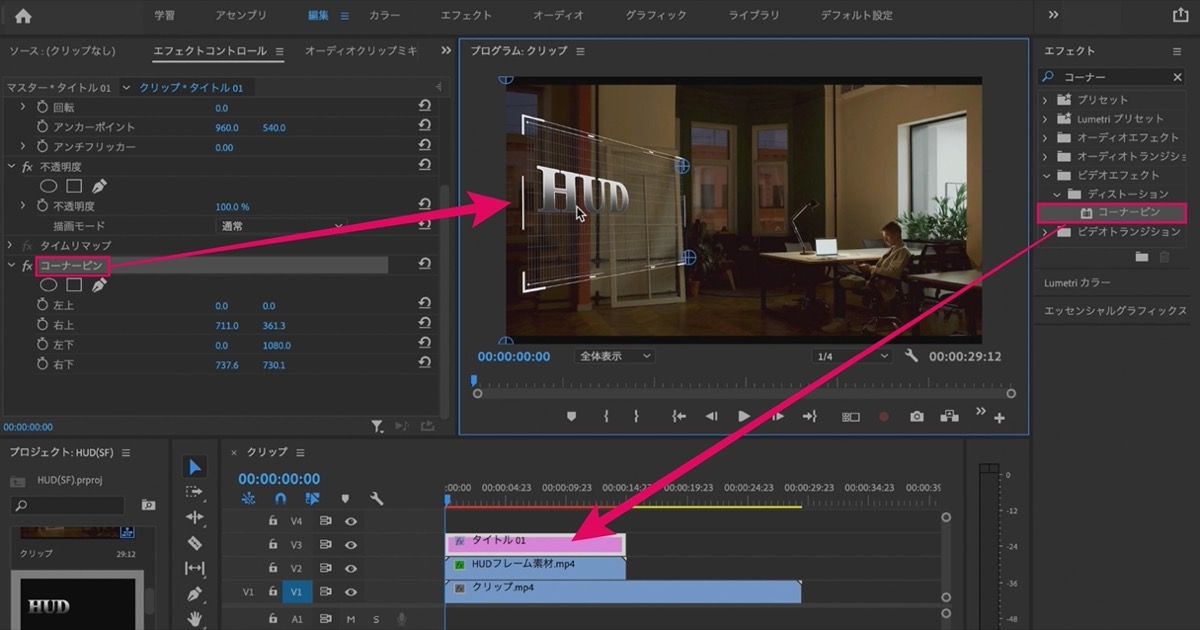This screenshot has width=1200, height=630.
Task: Open the 描画モード blend mode dropdown
Action: pos(281,226)
